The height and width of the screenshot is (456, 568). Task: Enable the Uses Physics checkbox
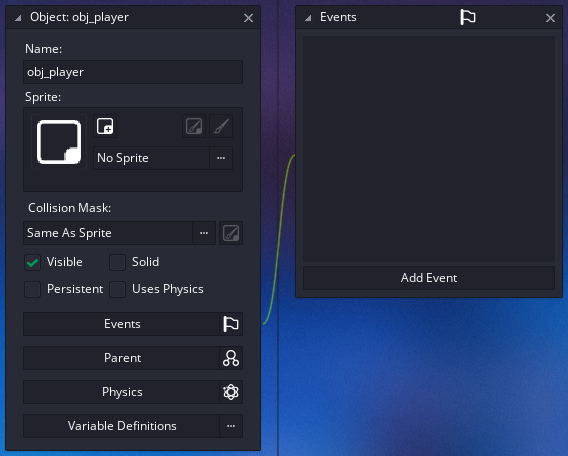[117, 289]
